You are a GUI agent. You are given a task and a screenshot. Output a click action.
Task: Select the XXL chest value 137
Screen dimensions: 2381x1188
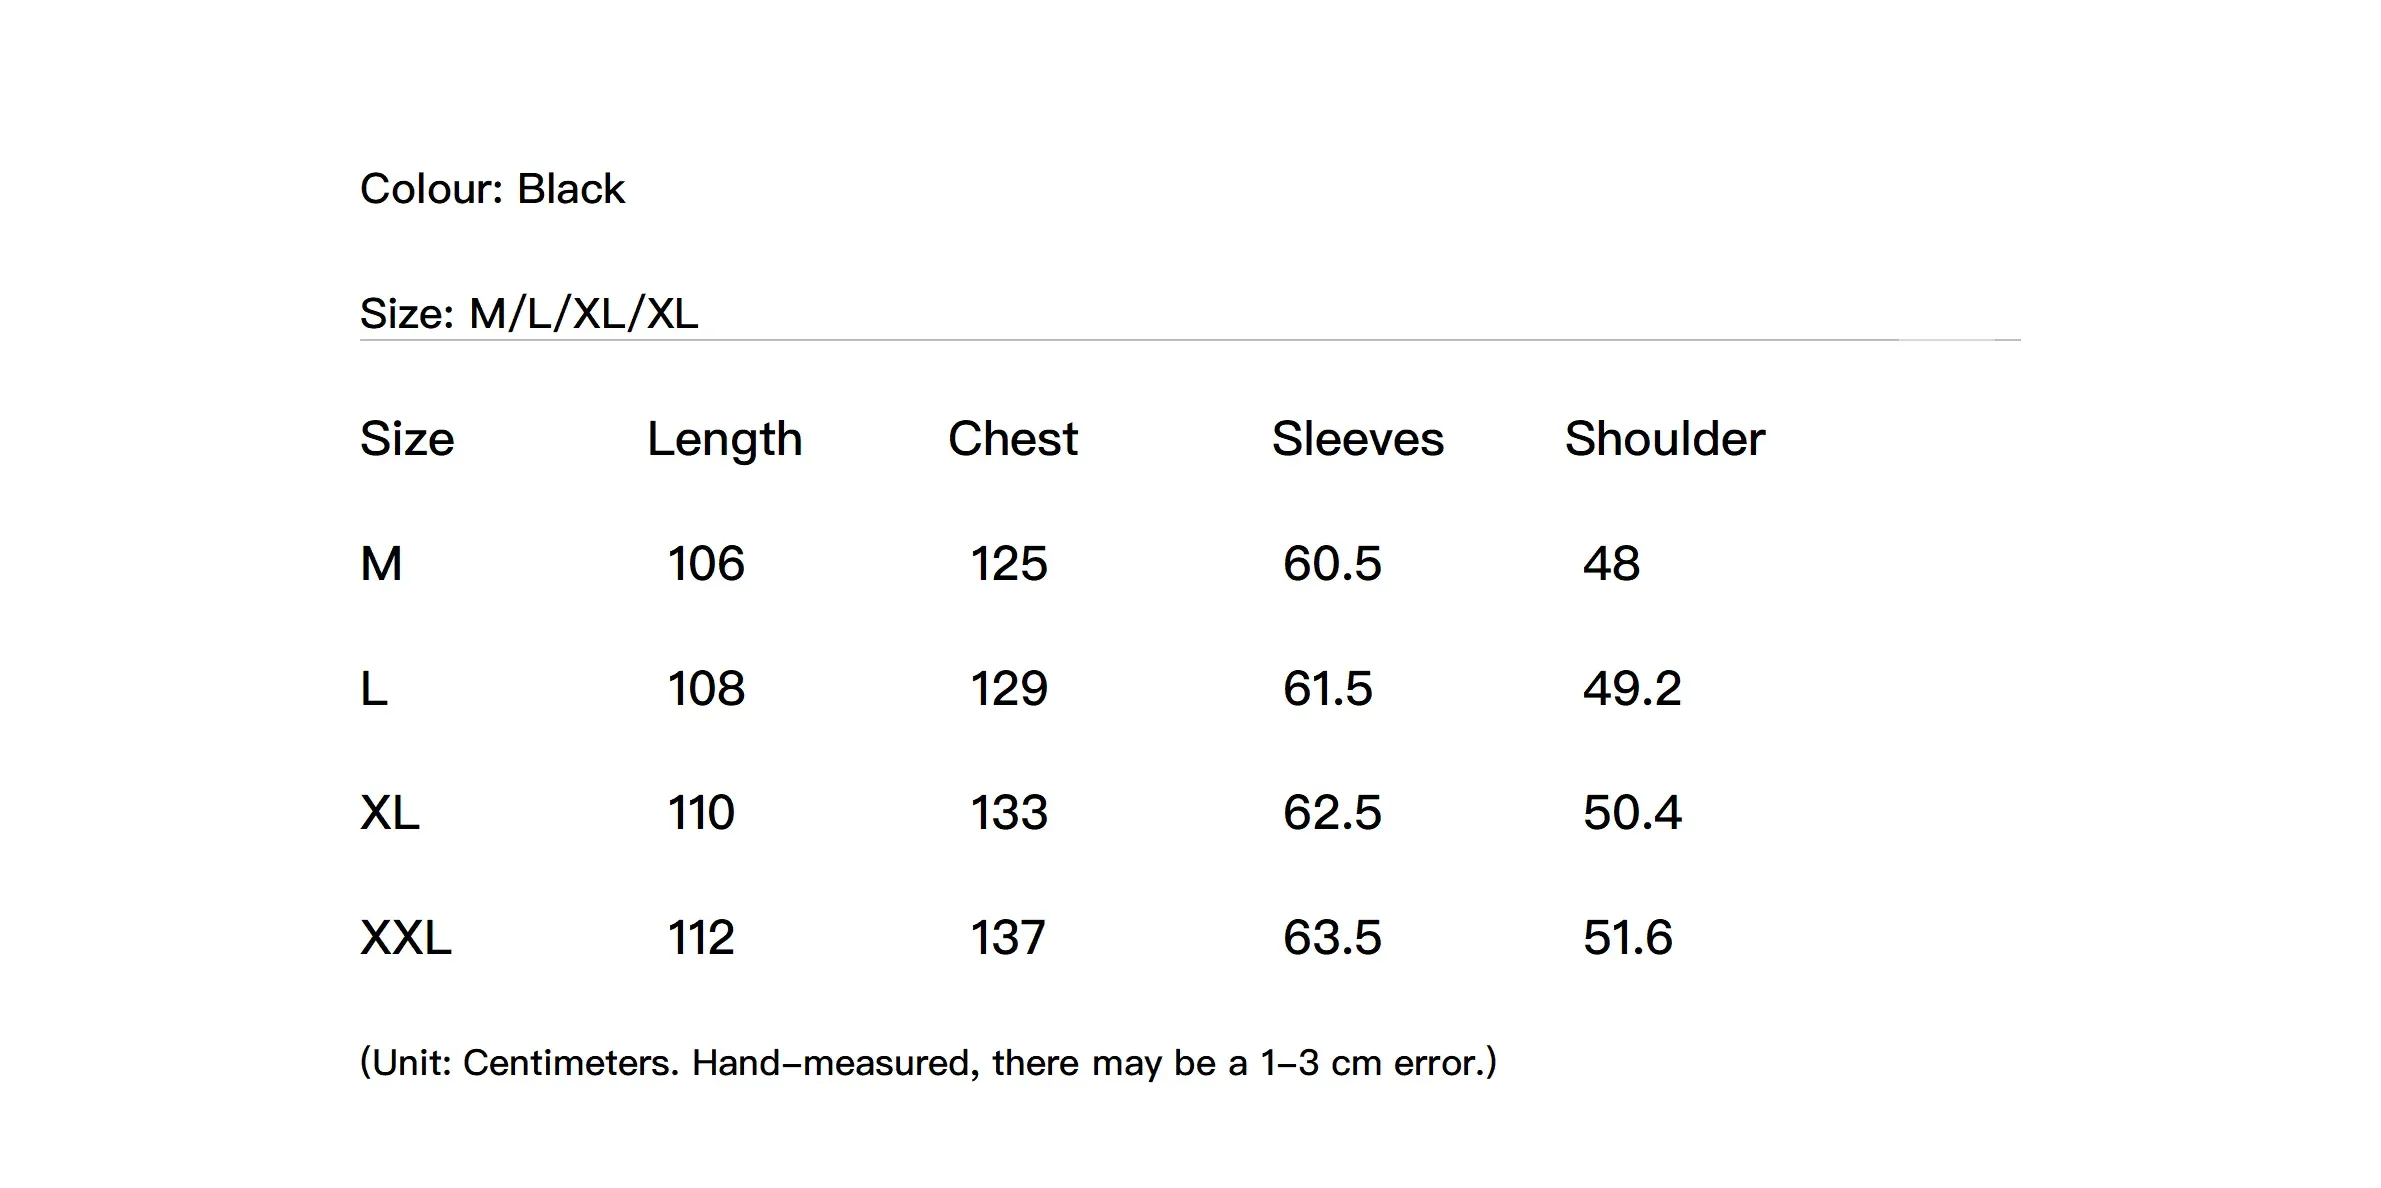click(x=1008, y=938)
